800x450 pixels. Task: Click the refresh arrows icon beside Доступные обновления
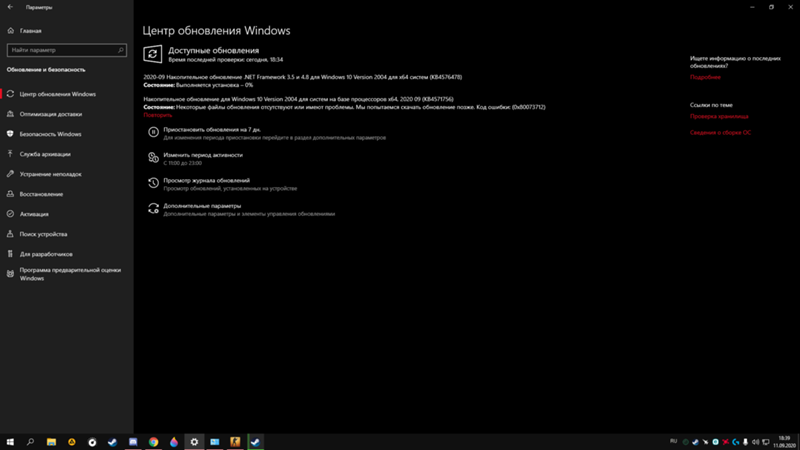point(153,54)
